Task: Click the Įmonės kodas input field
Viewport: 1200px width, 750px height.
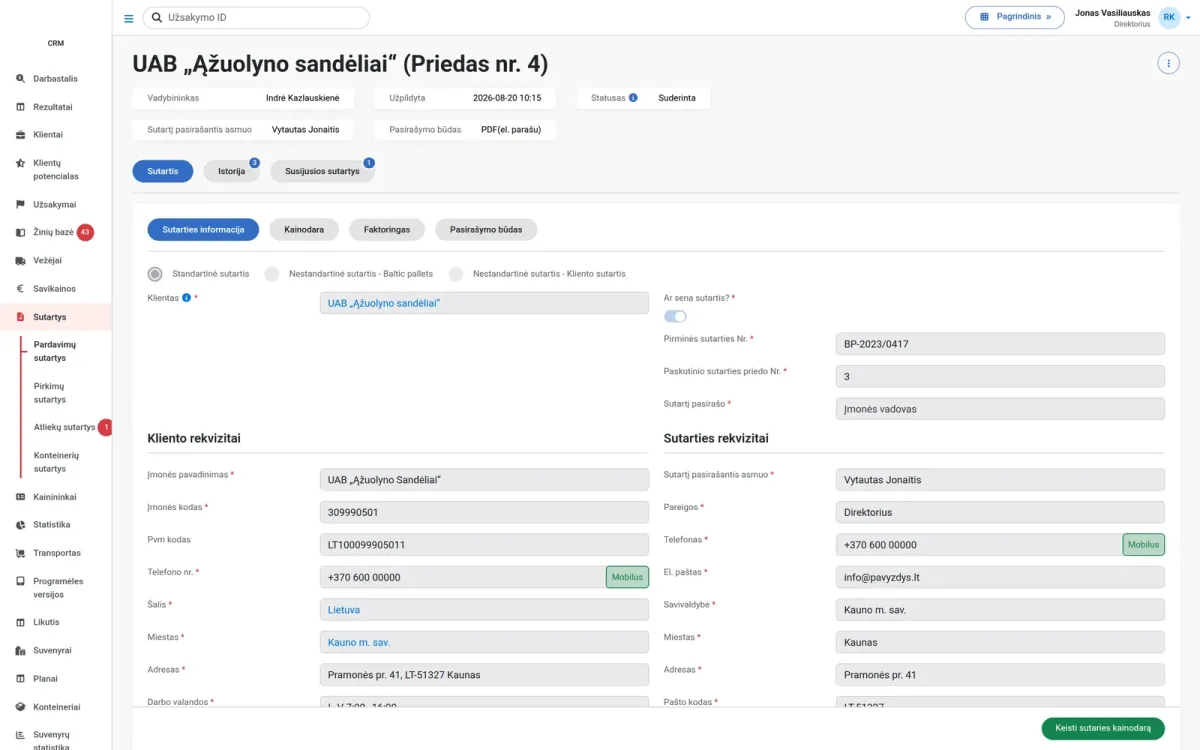Action: click(x=484, y=512)
